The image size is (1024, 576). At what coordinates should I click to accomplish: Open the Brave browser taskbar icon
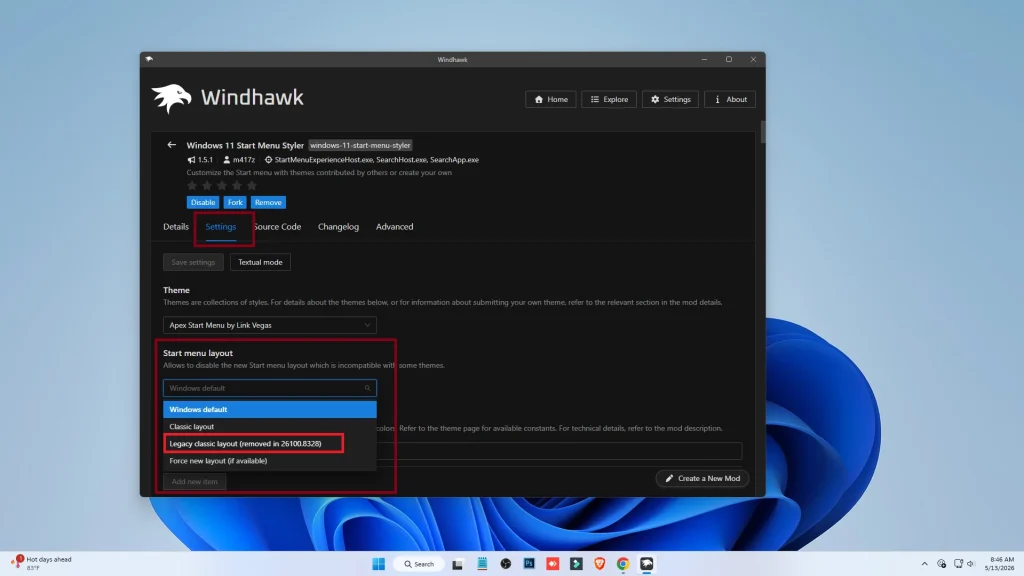coord(600,564)
